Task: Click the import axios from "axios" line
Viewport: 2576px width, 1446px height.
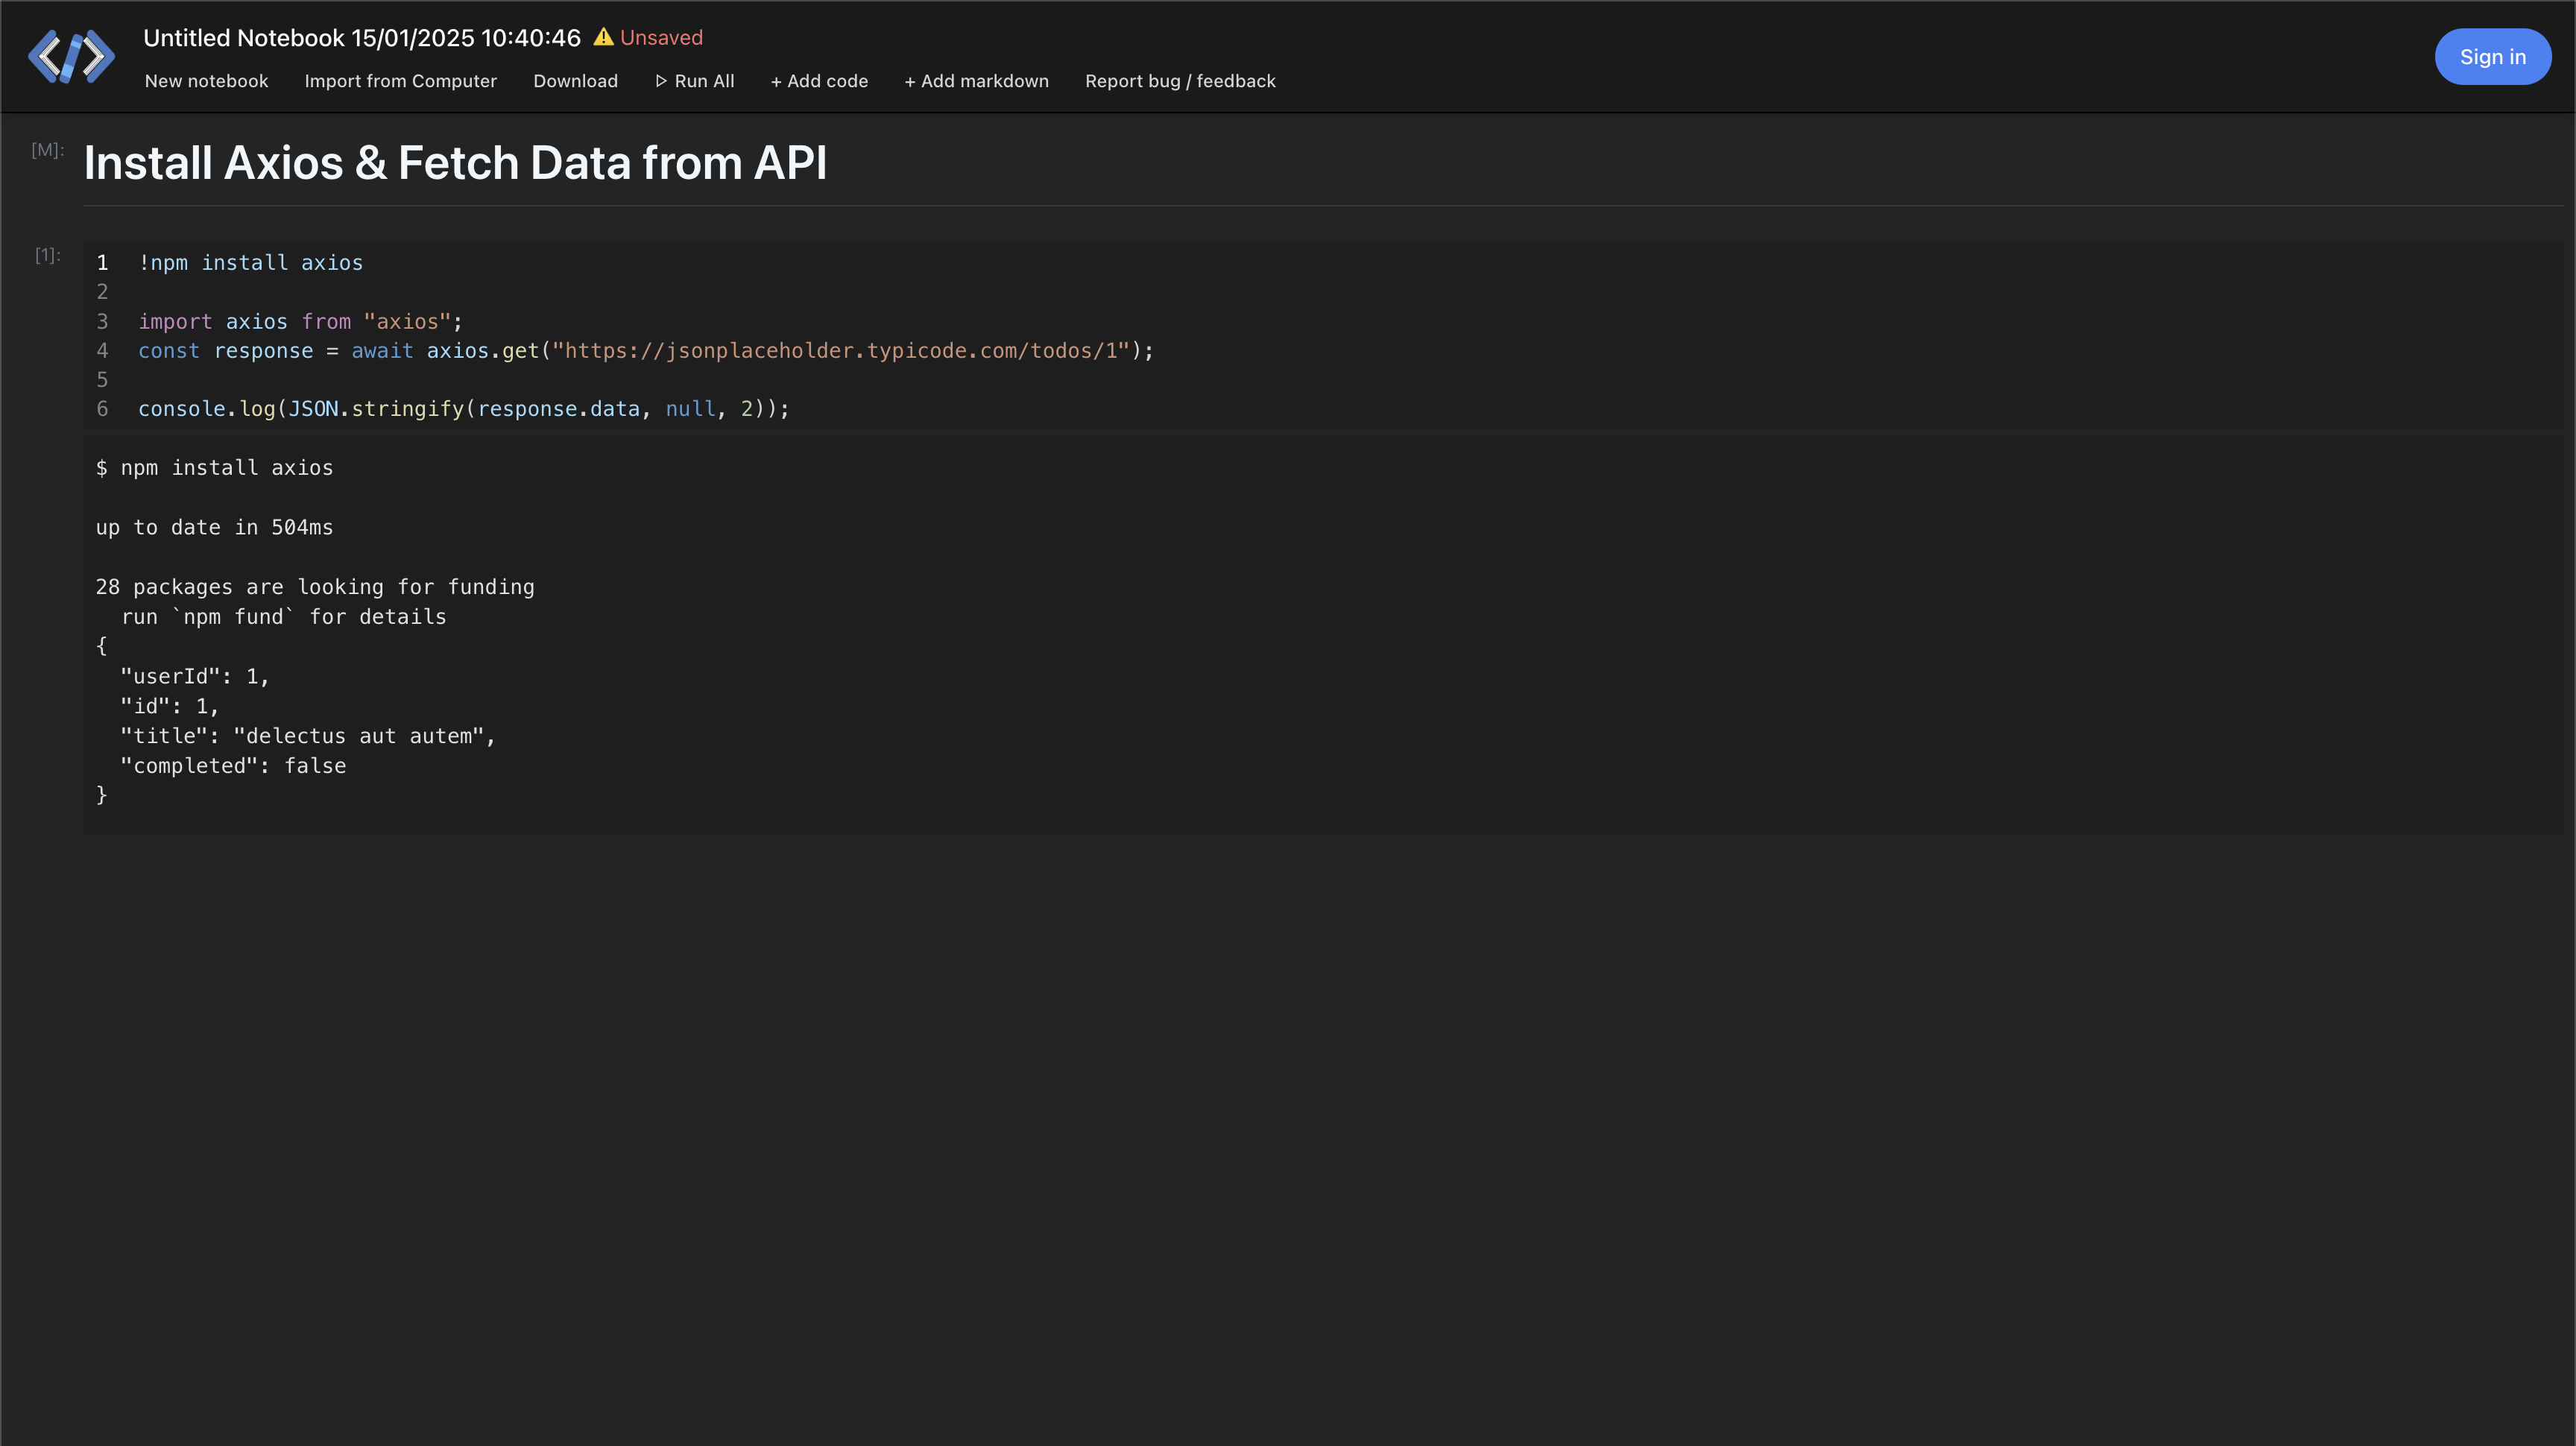Action: click(x=300, y=322)
